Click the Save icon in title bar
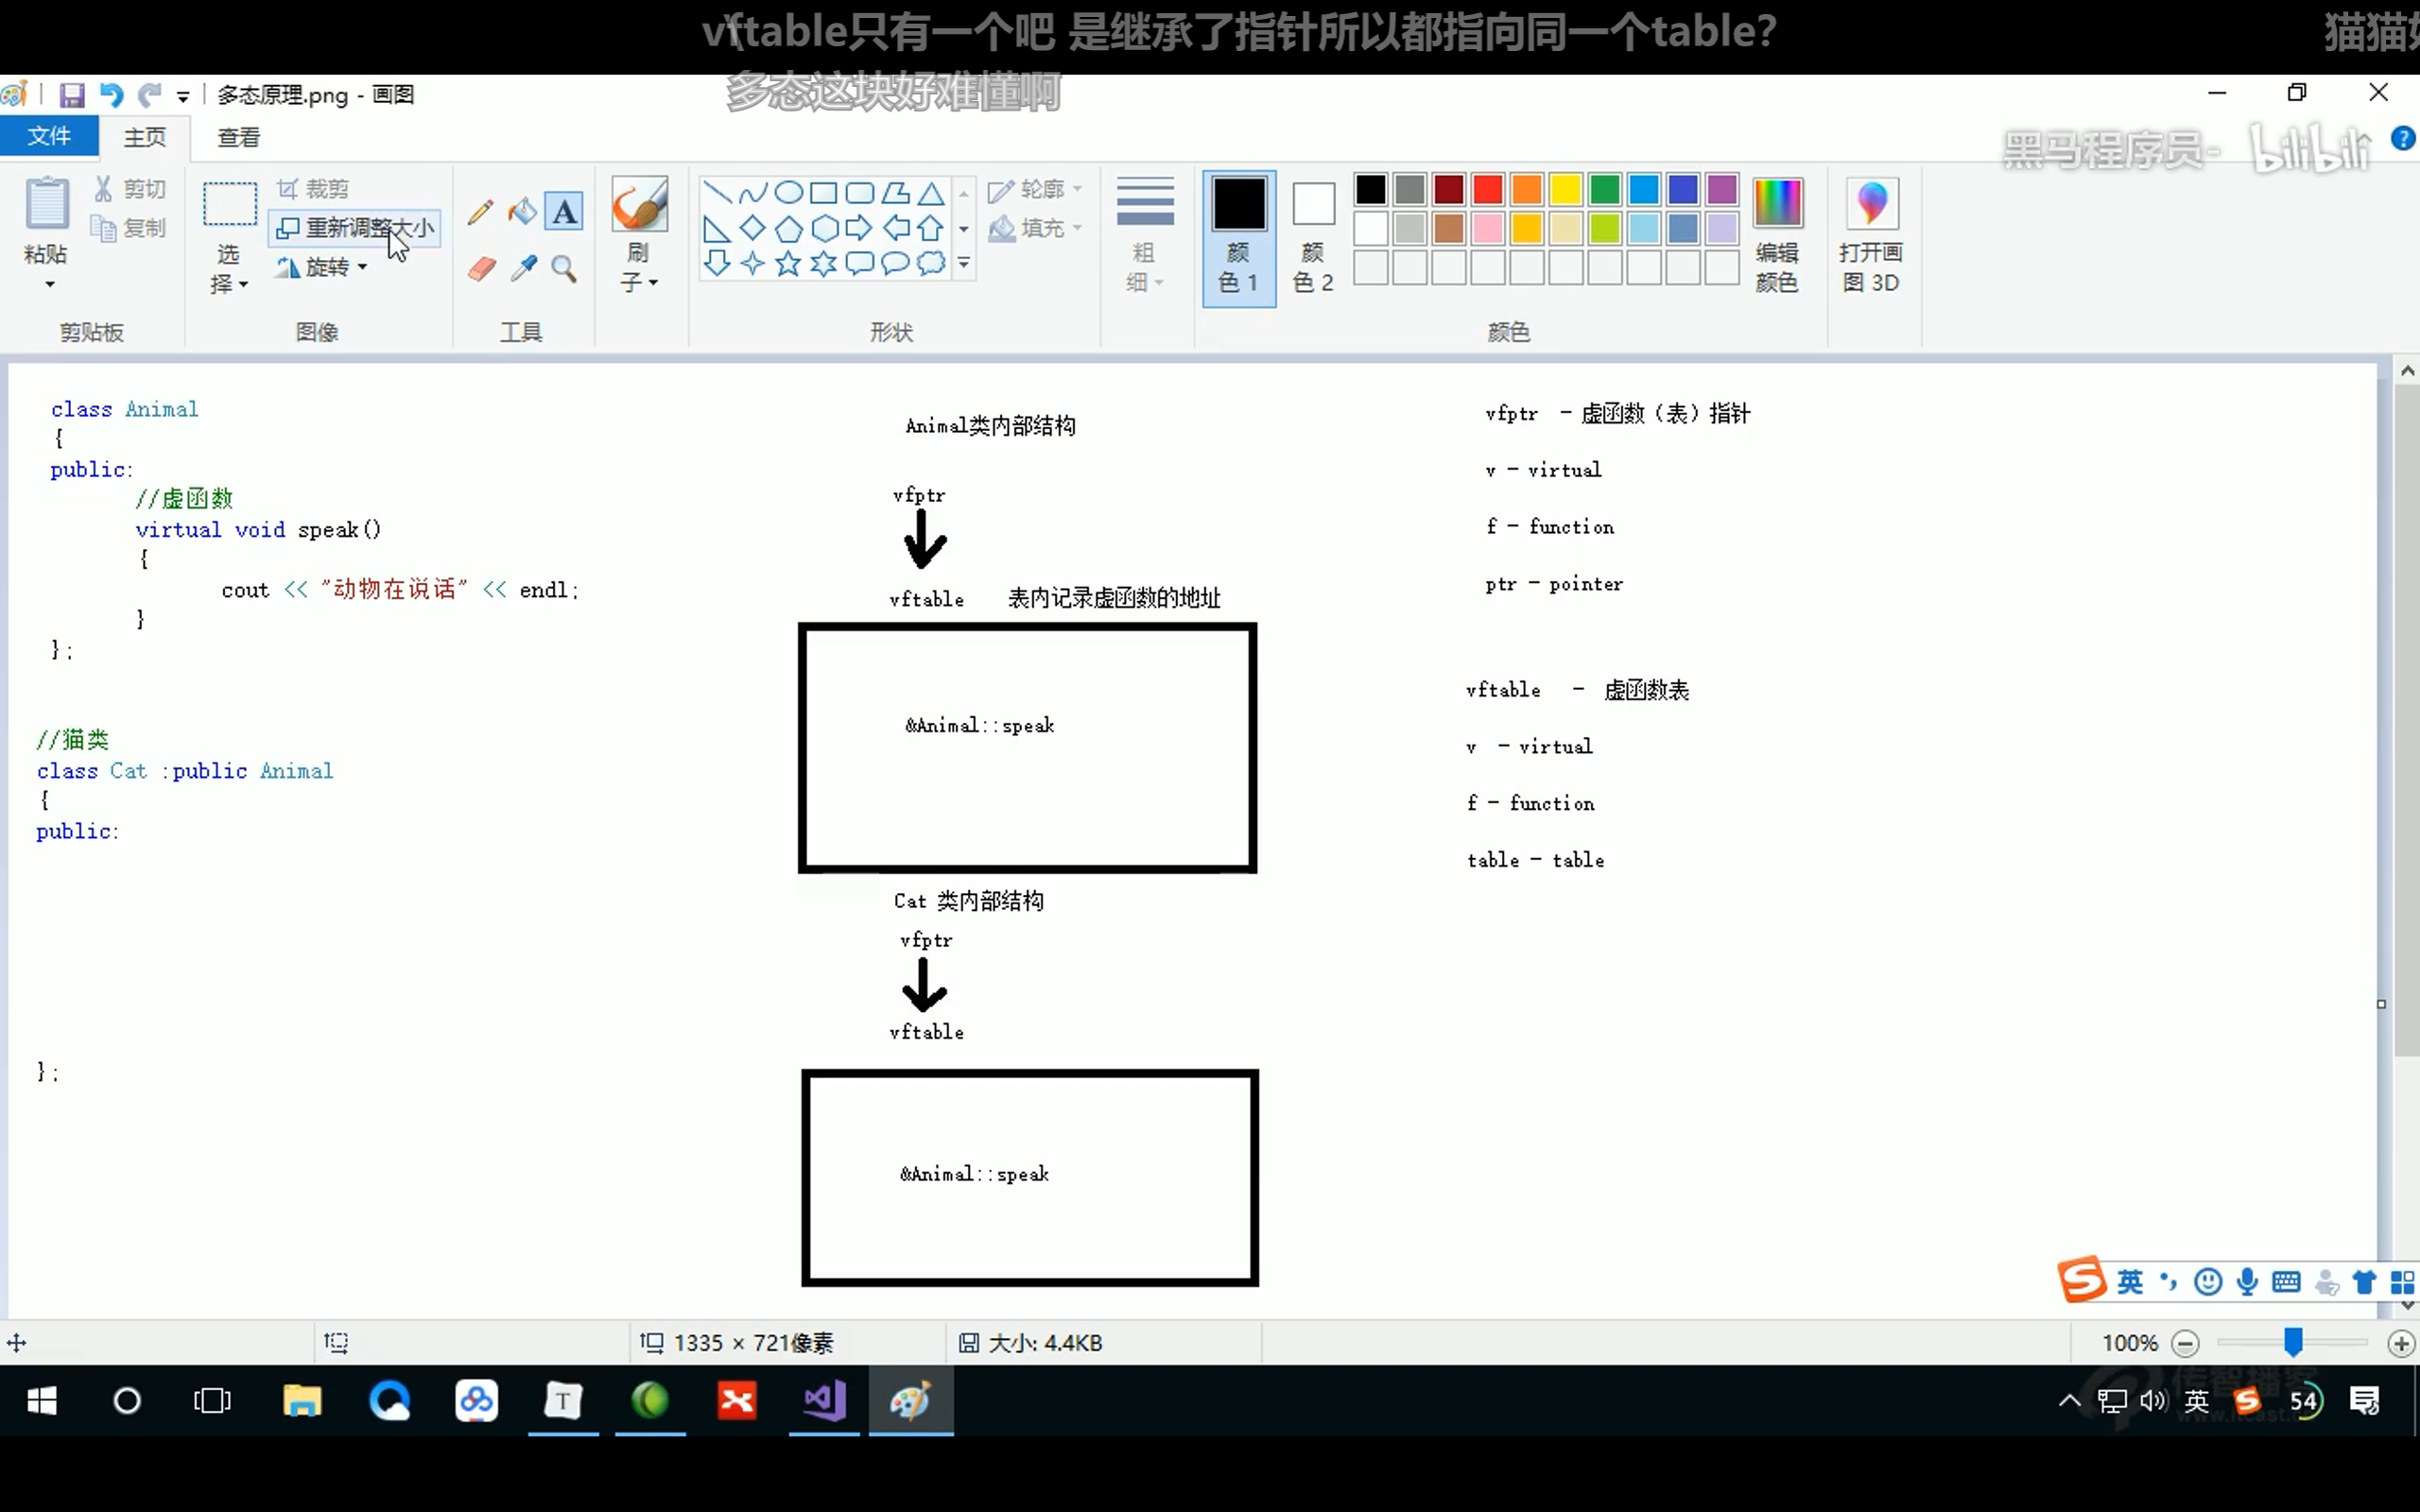This screenshot has height=1512, width=2420. [x=71, y=95]
